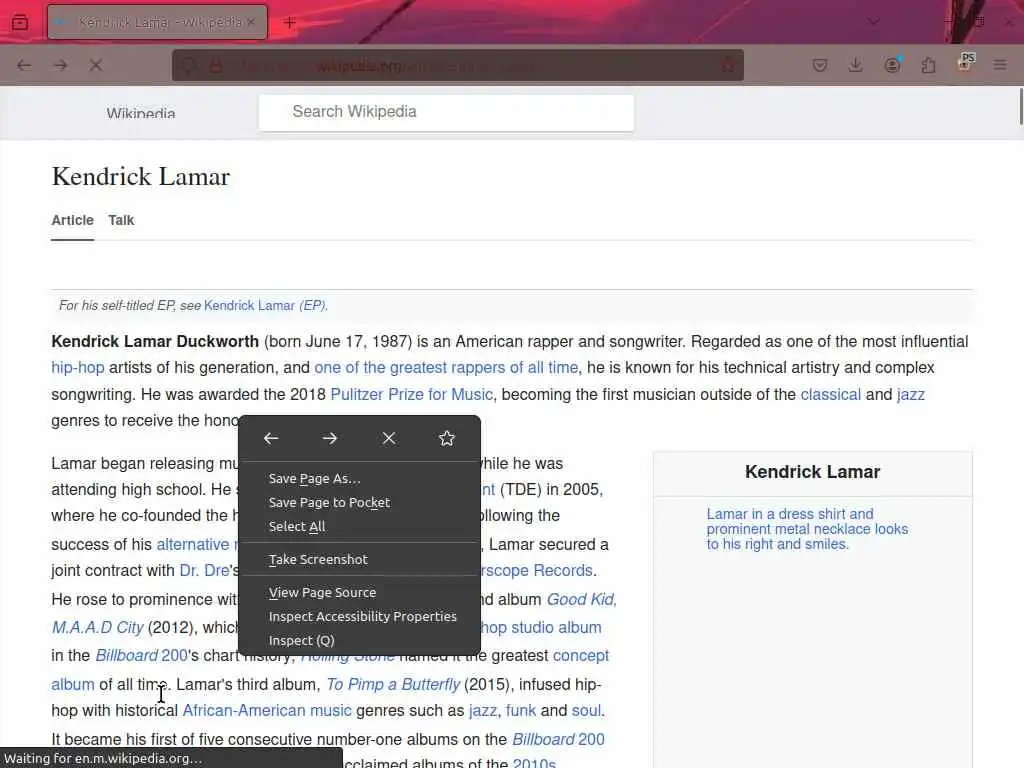Viewport: 1024px width, 768px height.
Task: Click the forward arrow in context menu
Action: click(330, 438)
